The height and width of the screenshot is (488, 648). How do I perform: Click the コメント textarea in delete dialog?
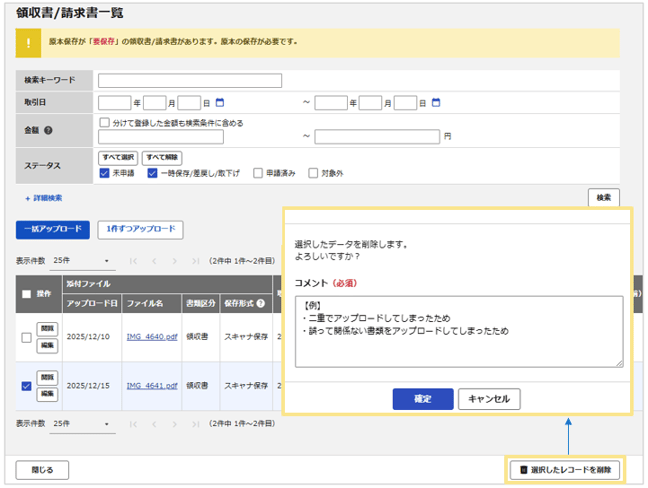coord(459,331)
